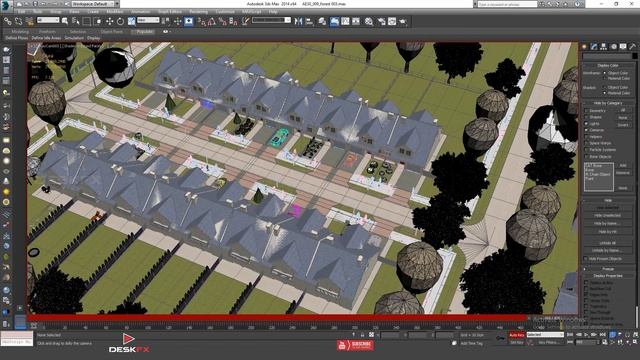Viewport: 640px width, 360px height.
Task: Open the Motion command panel tab
Action: [x=613, y=47]
